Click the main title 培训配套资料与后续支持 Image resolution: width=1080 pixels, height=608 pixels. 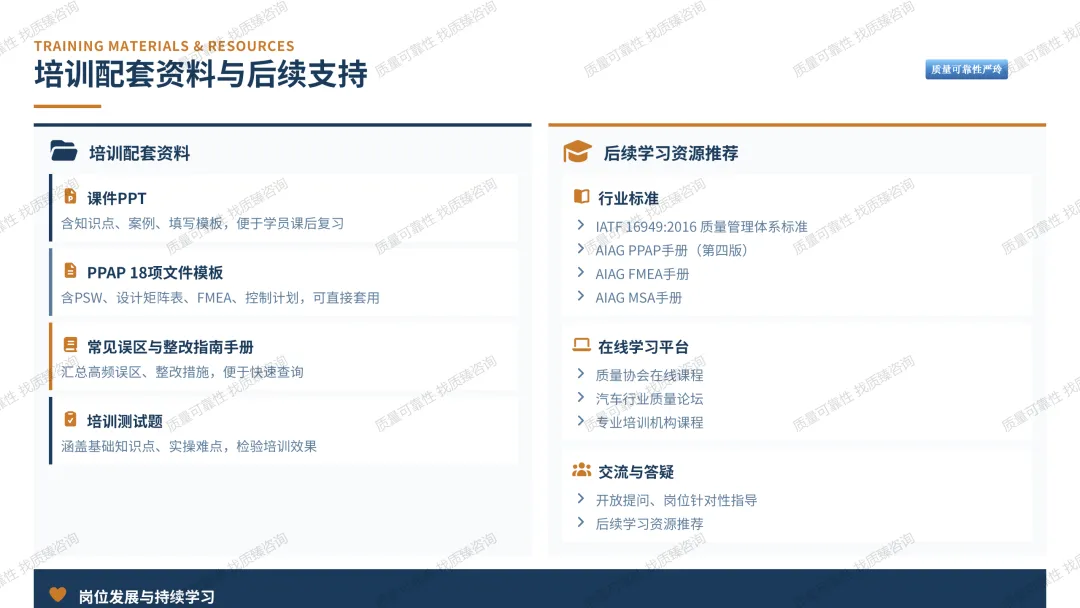pos(201,74)
